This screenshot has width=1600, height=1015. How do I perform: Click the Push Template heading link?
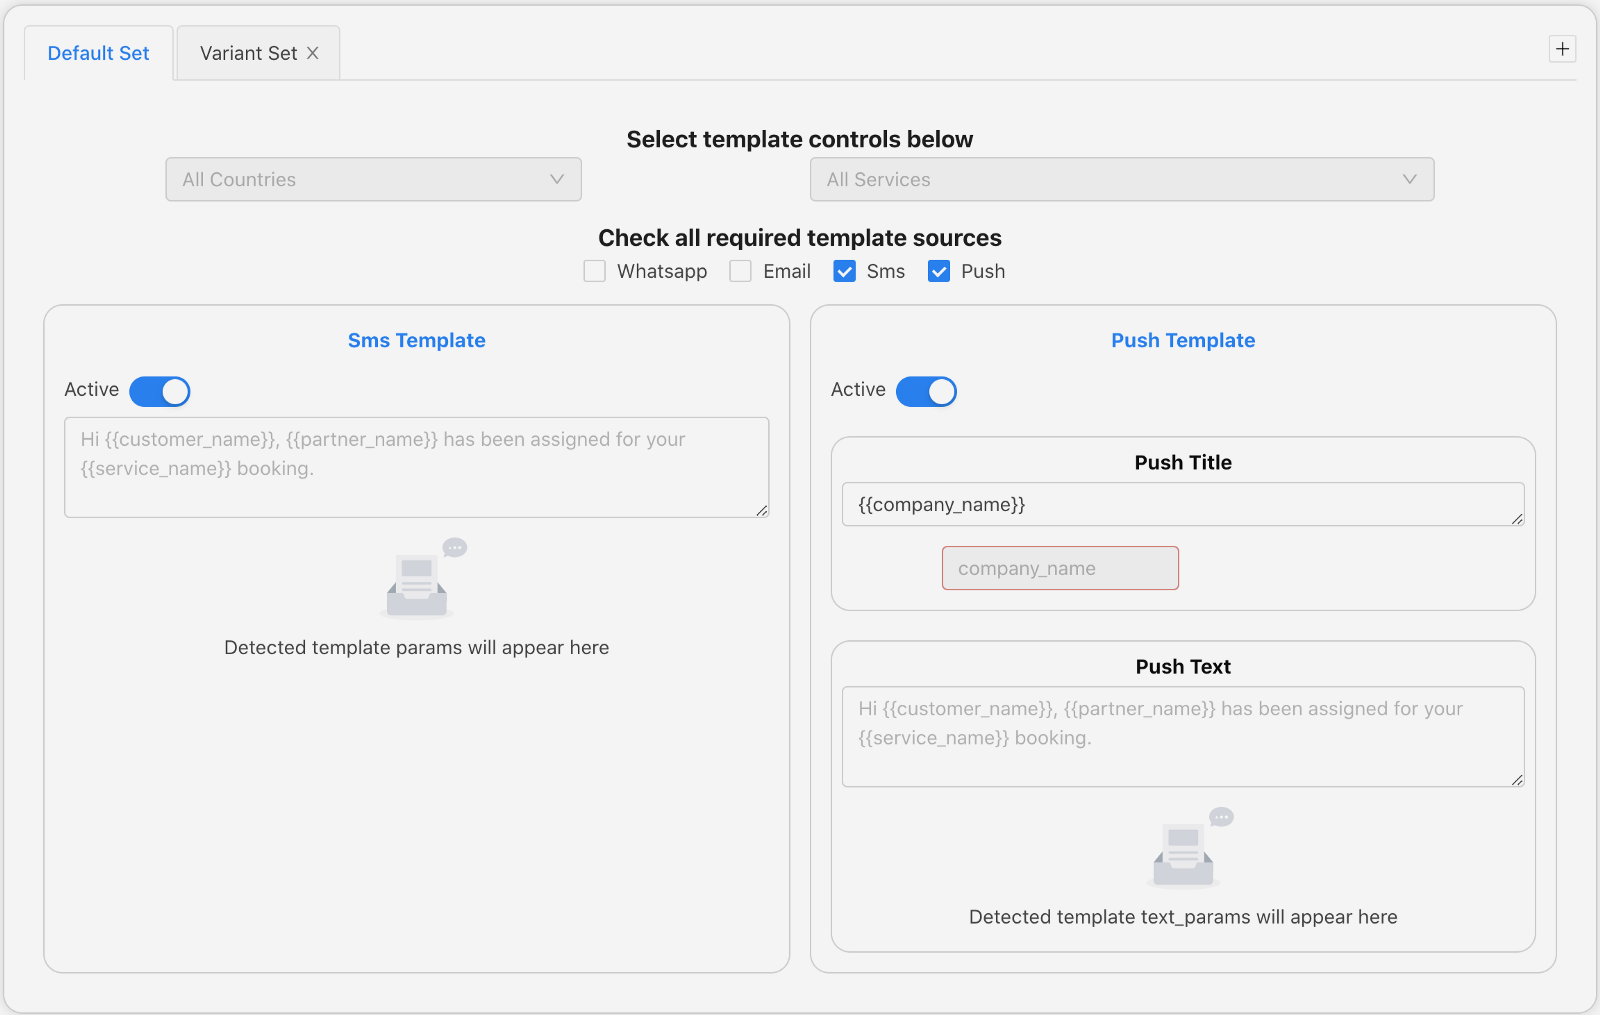(x=1183, y=340)
